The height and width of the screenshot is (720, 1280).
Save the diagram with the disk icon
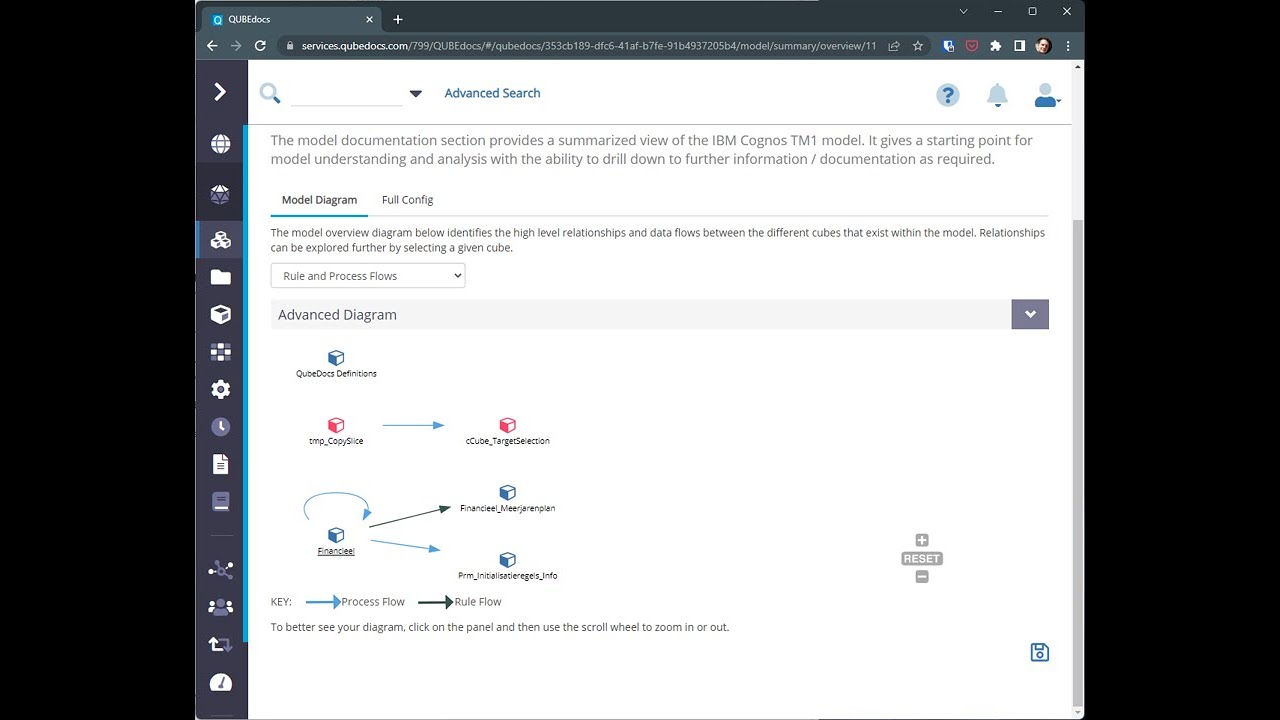pos(1040,652)
